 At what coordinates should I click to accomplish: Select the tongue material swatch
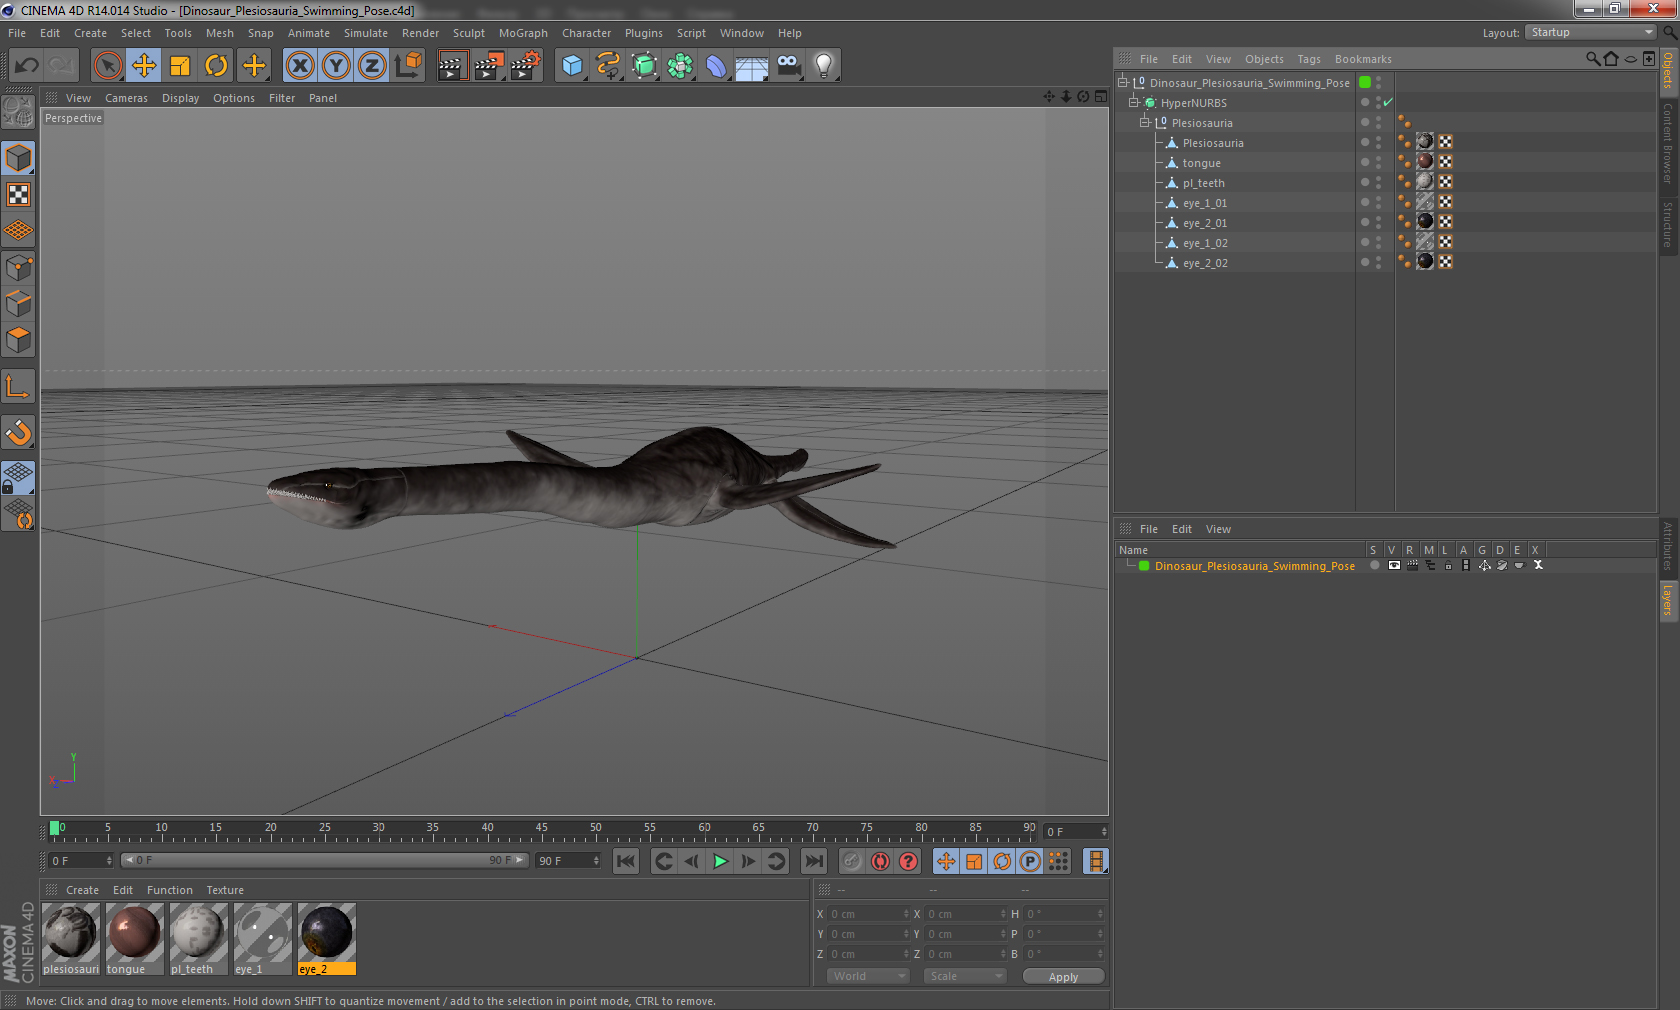tap(135, 939)
